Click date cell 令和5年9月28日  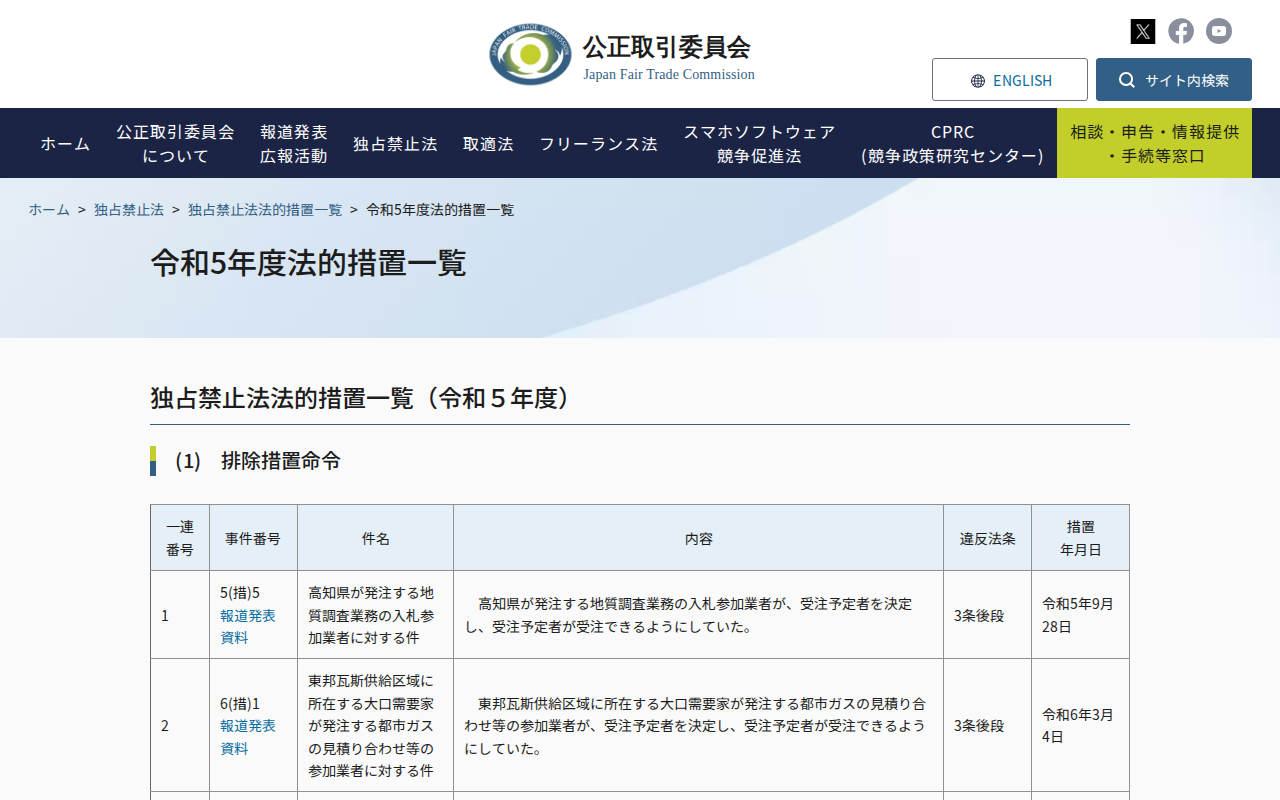[x=1080, y=615]
